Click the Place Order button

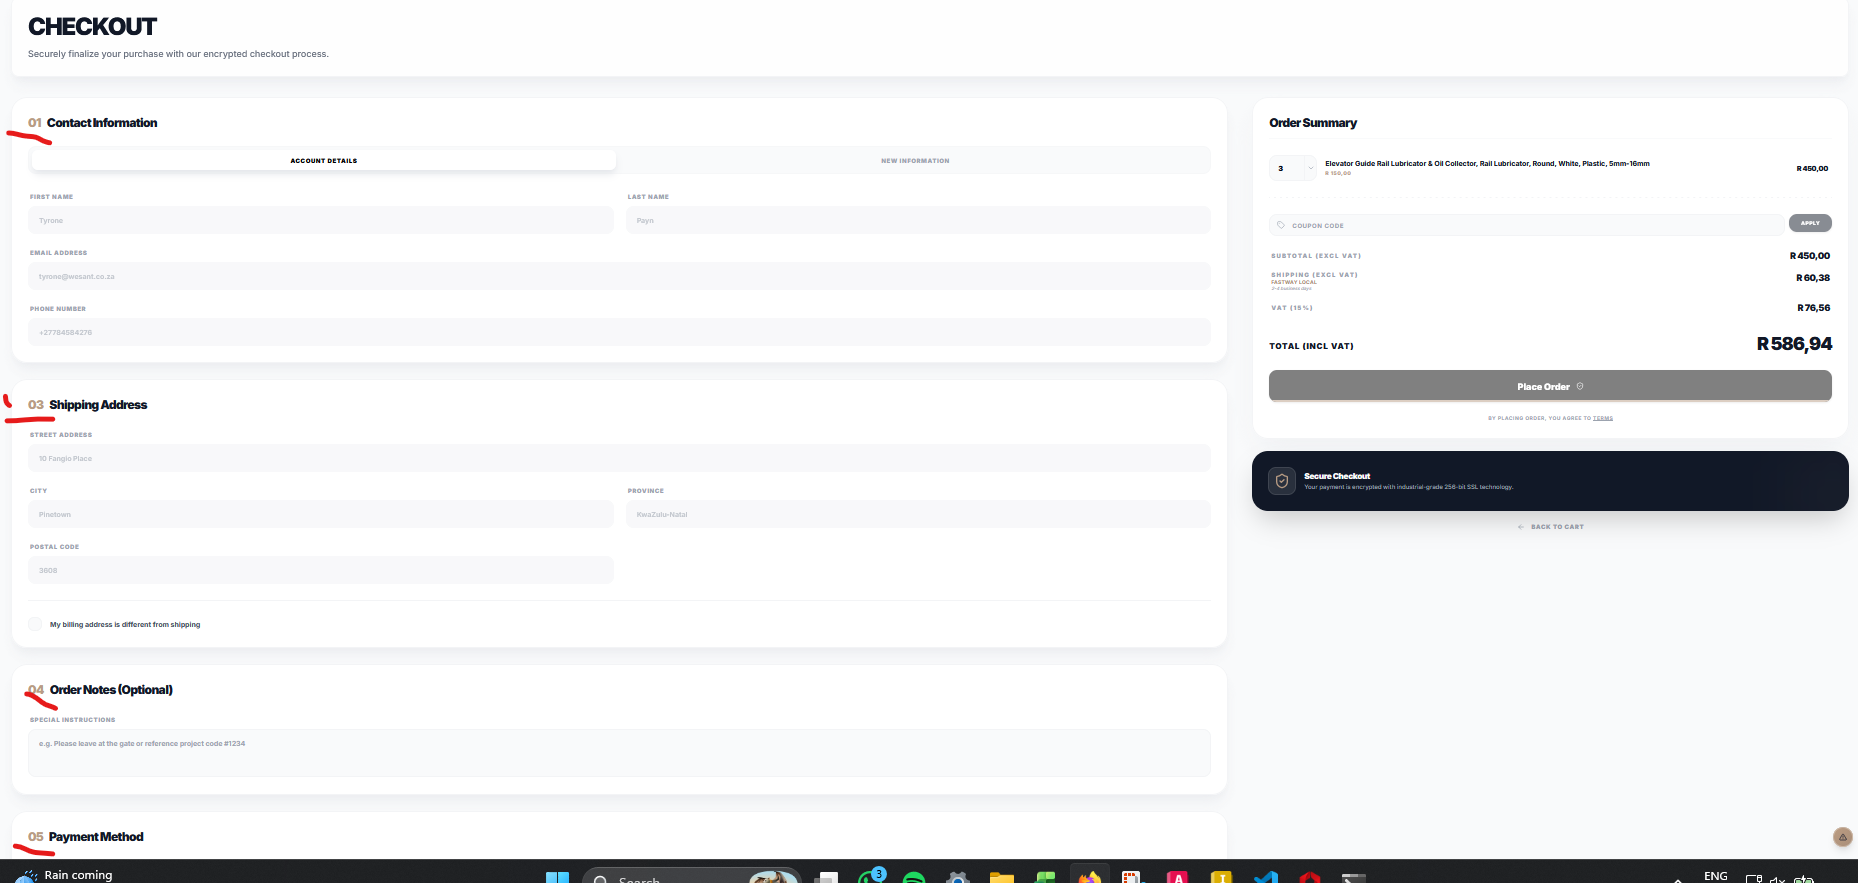point(1549,386)
